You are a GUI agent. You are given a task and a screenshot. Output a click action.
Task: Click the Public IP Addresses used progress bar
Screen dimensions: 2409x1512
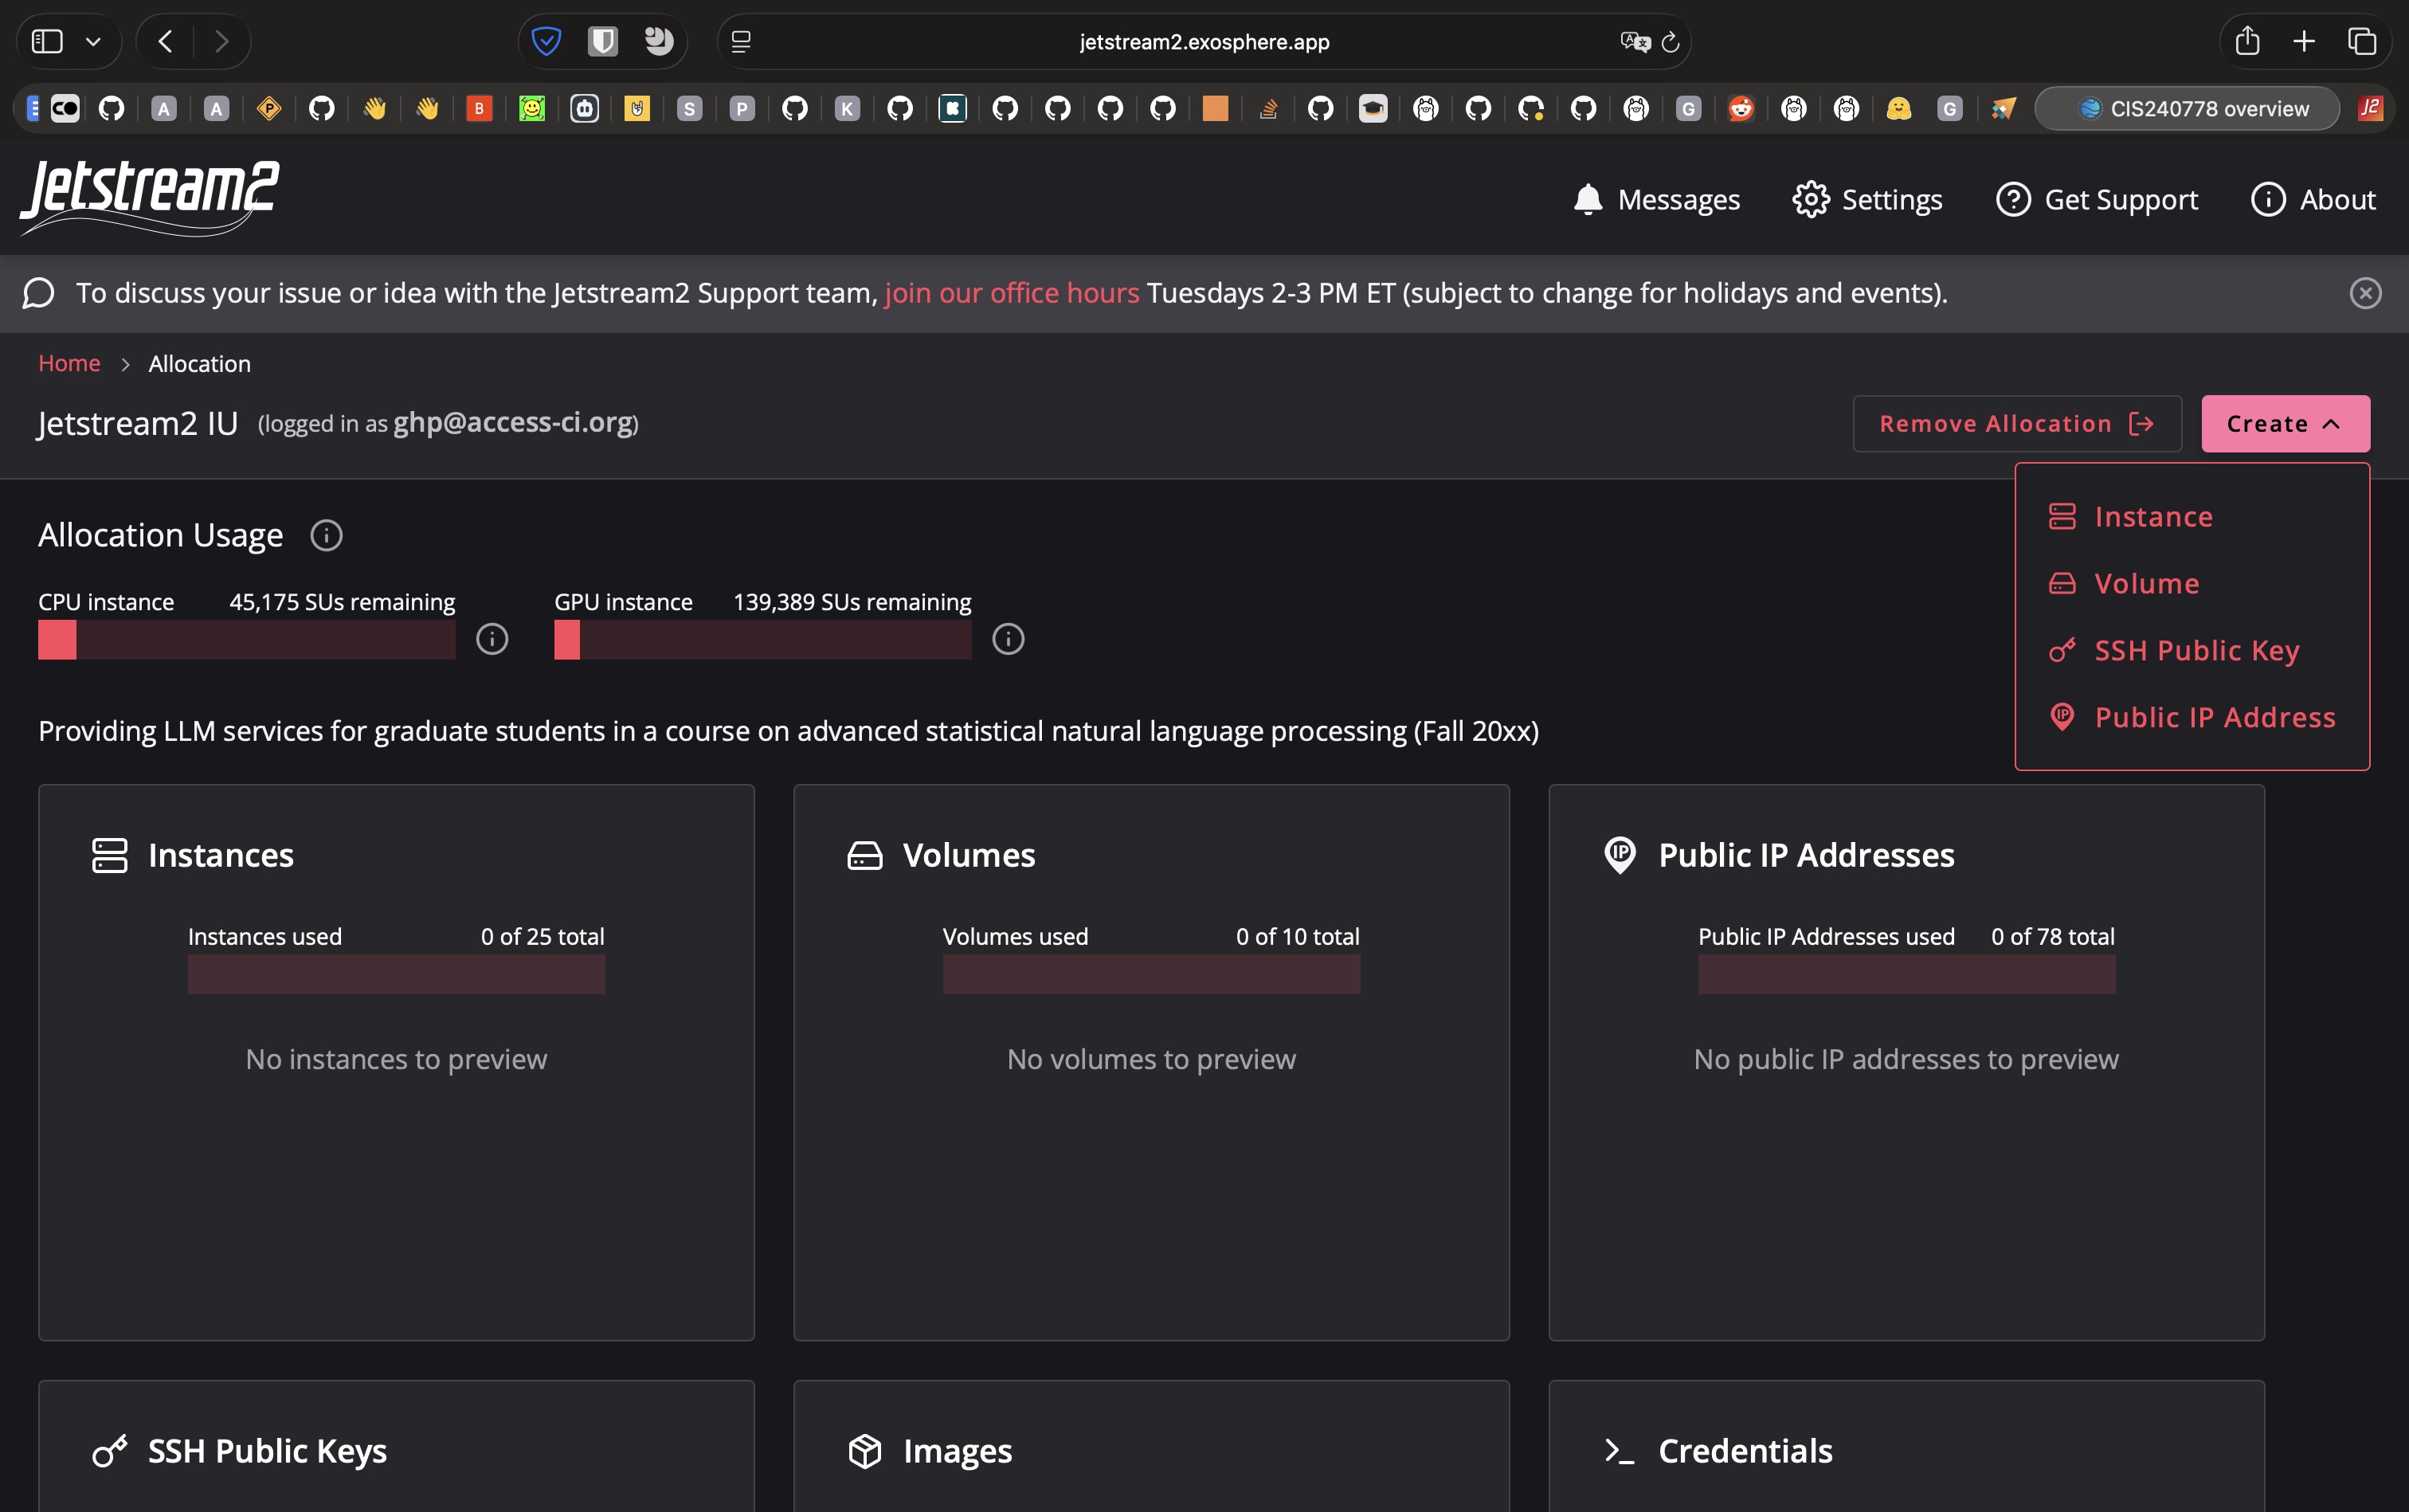coord(1906,974)
